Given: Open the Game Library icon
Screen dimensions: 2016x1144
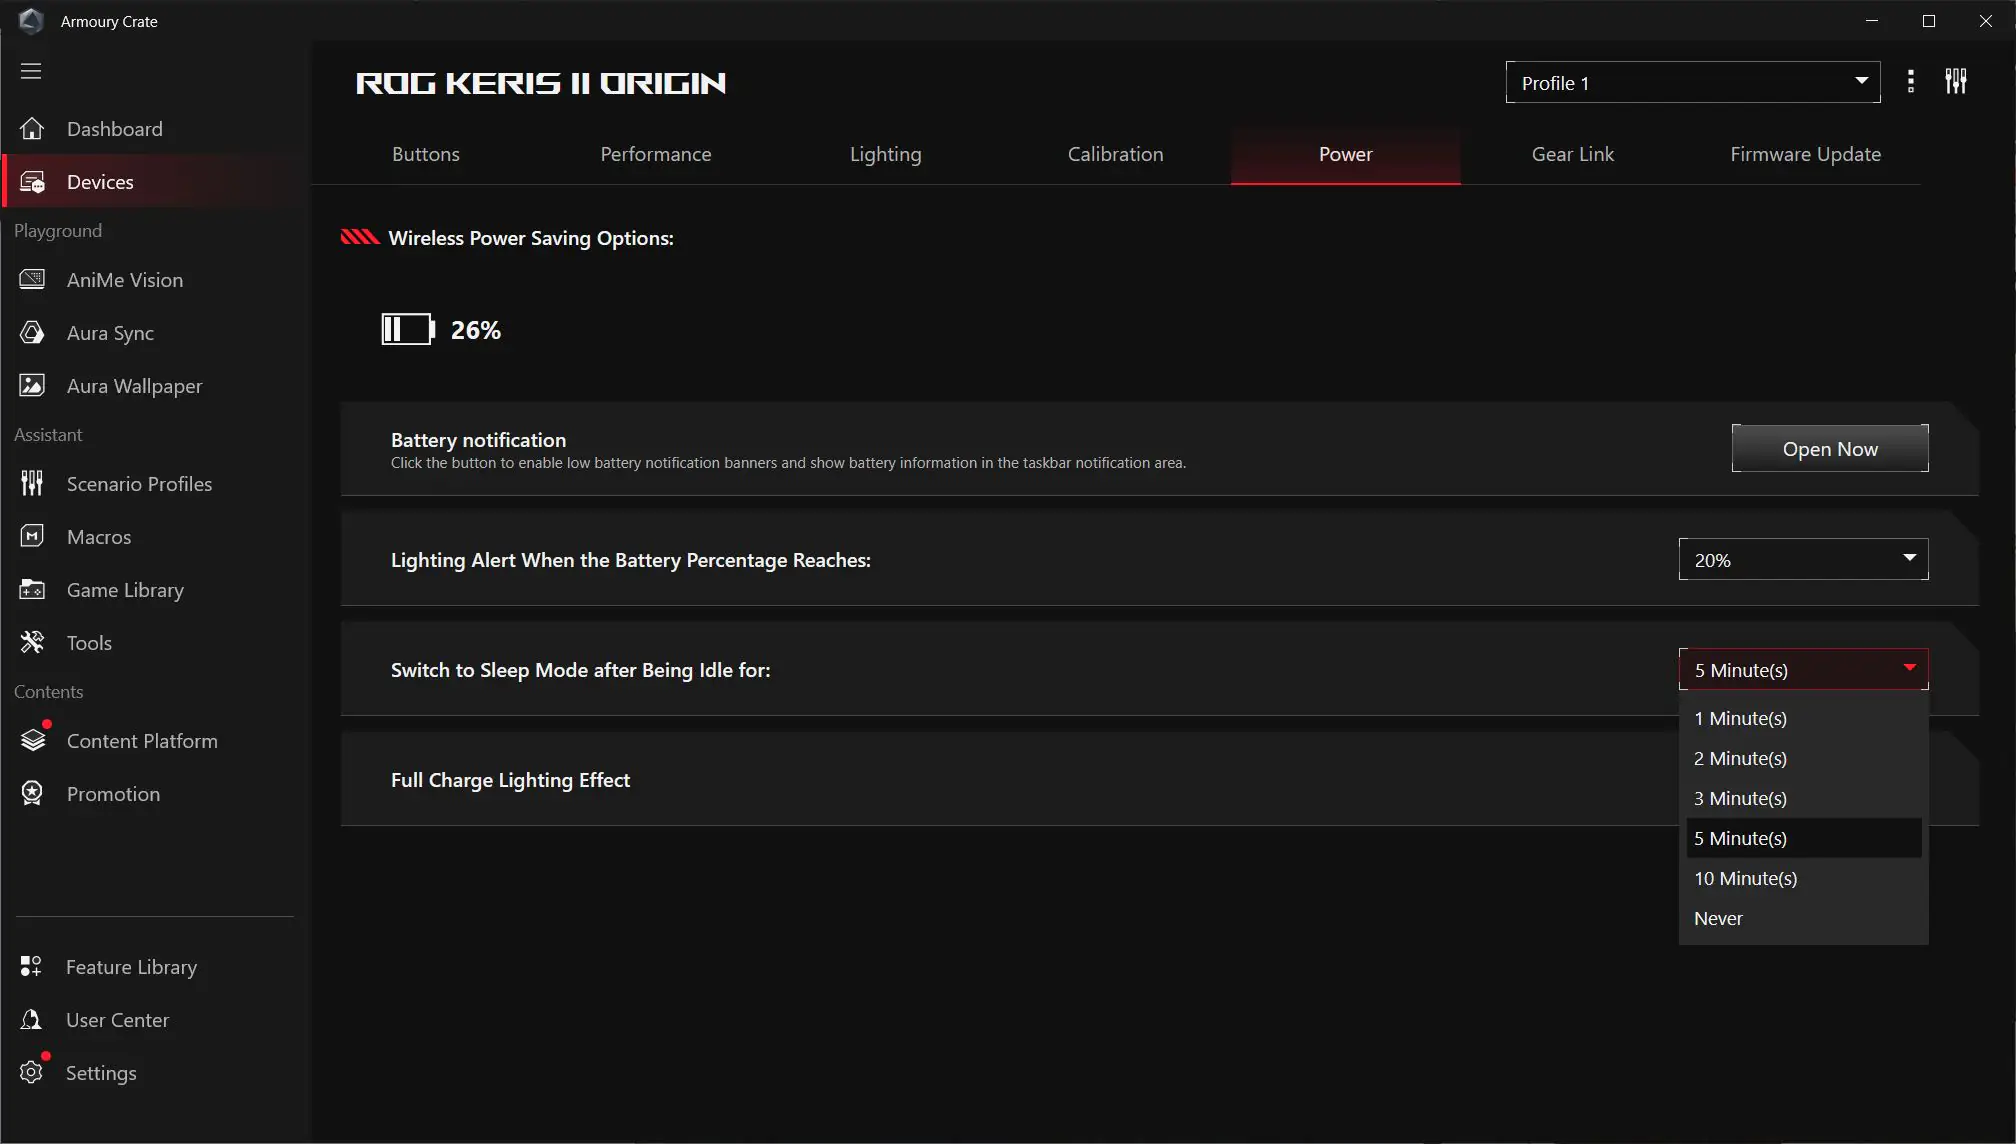Looking at the screenshot, I should (x=32, y=590).
